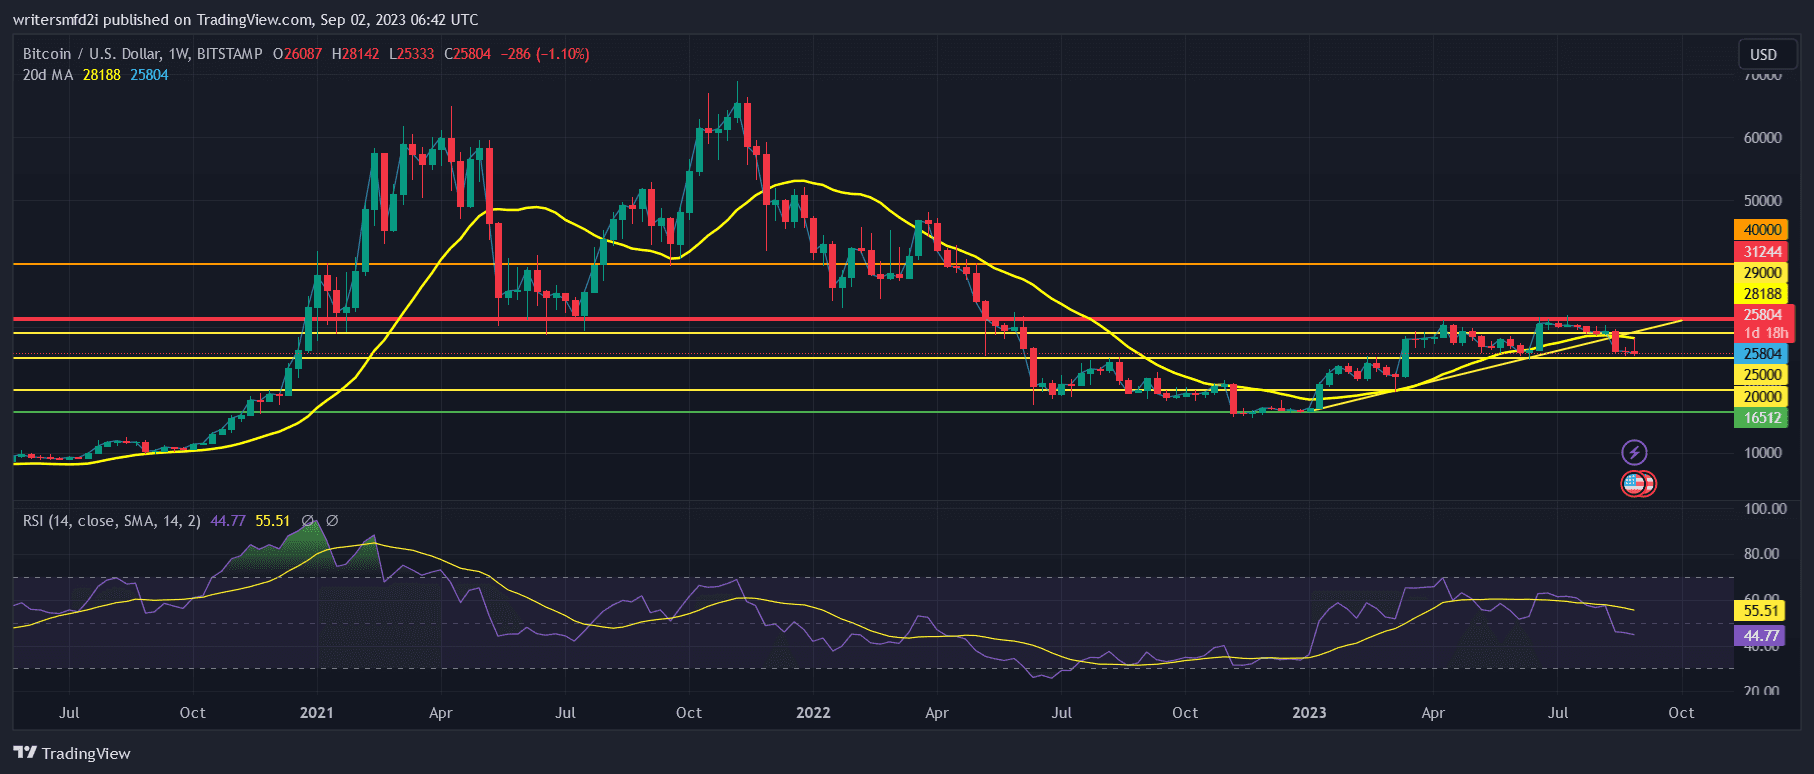Image resolution: width=1814 pixels, height=774 pixels.
Task: Click the 2022 label on time axis
Action: [813, 713]
